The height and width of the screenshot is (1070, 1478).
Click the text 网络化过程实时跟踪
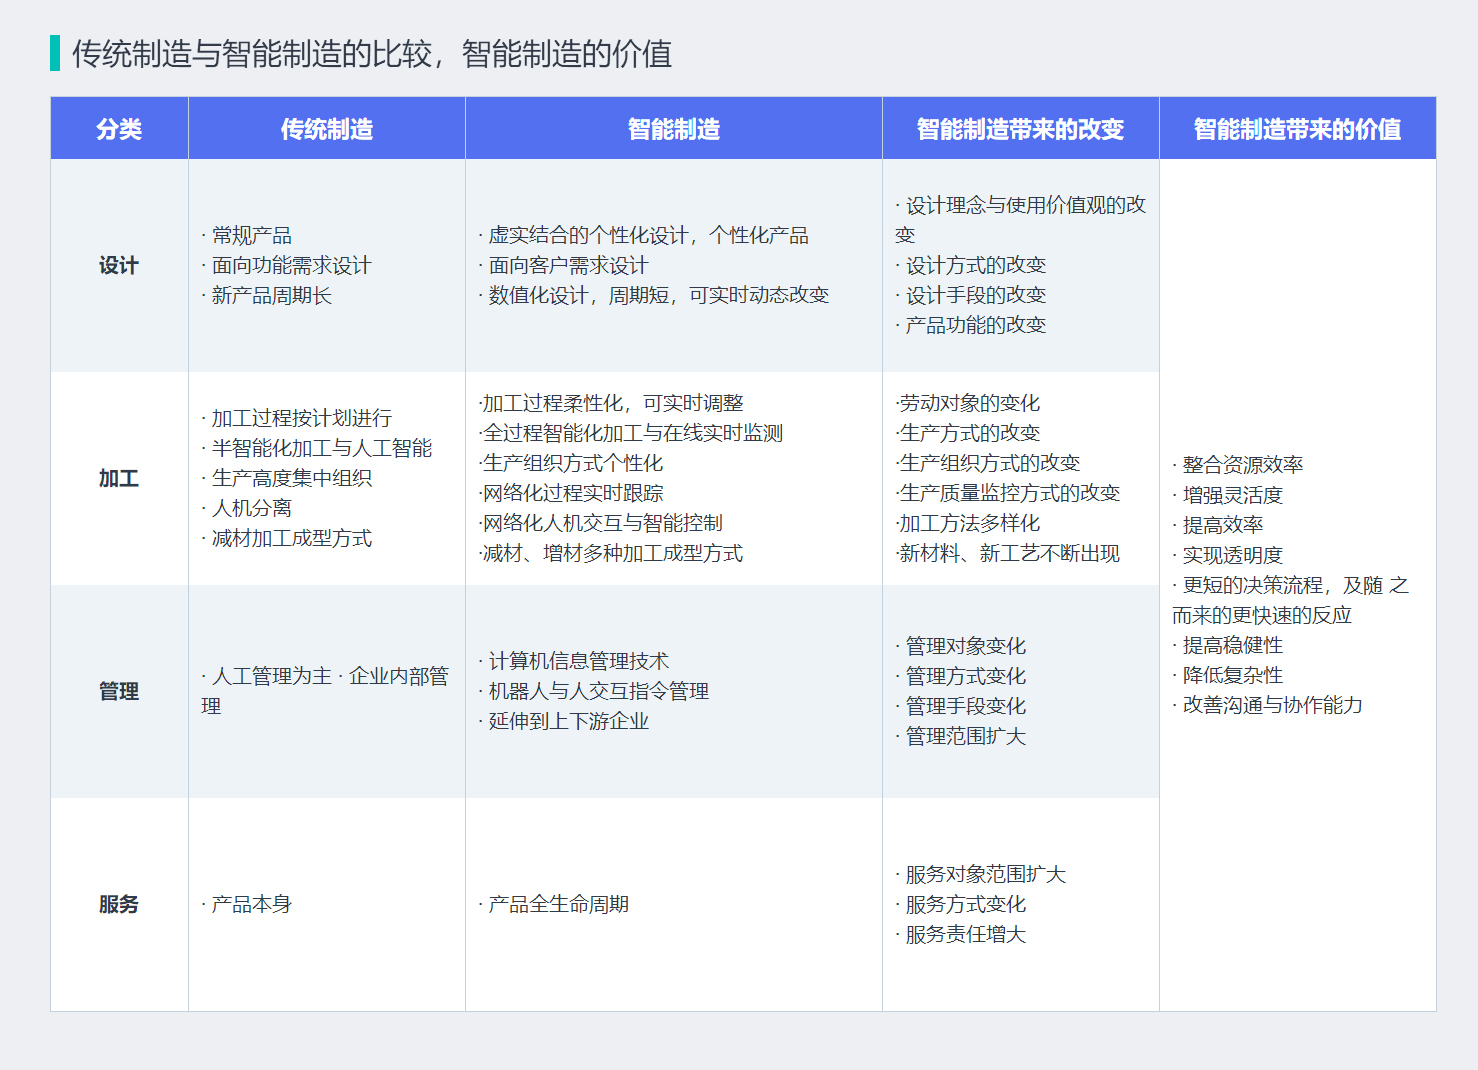pos(571,494)
